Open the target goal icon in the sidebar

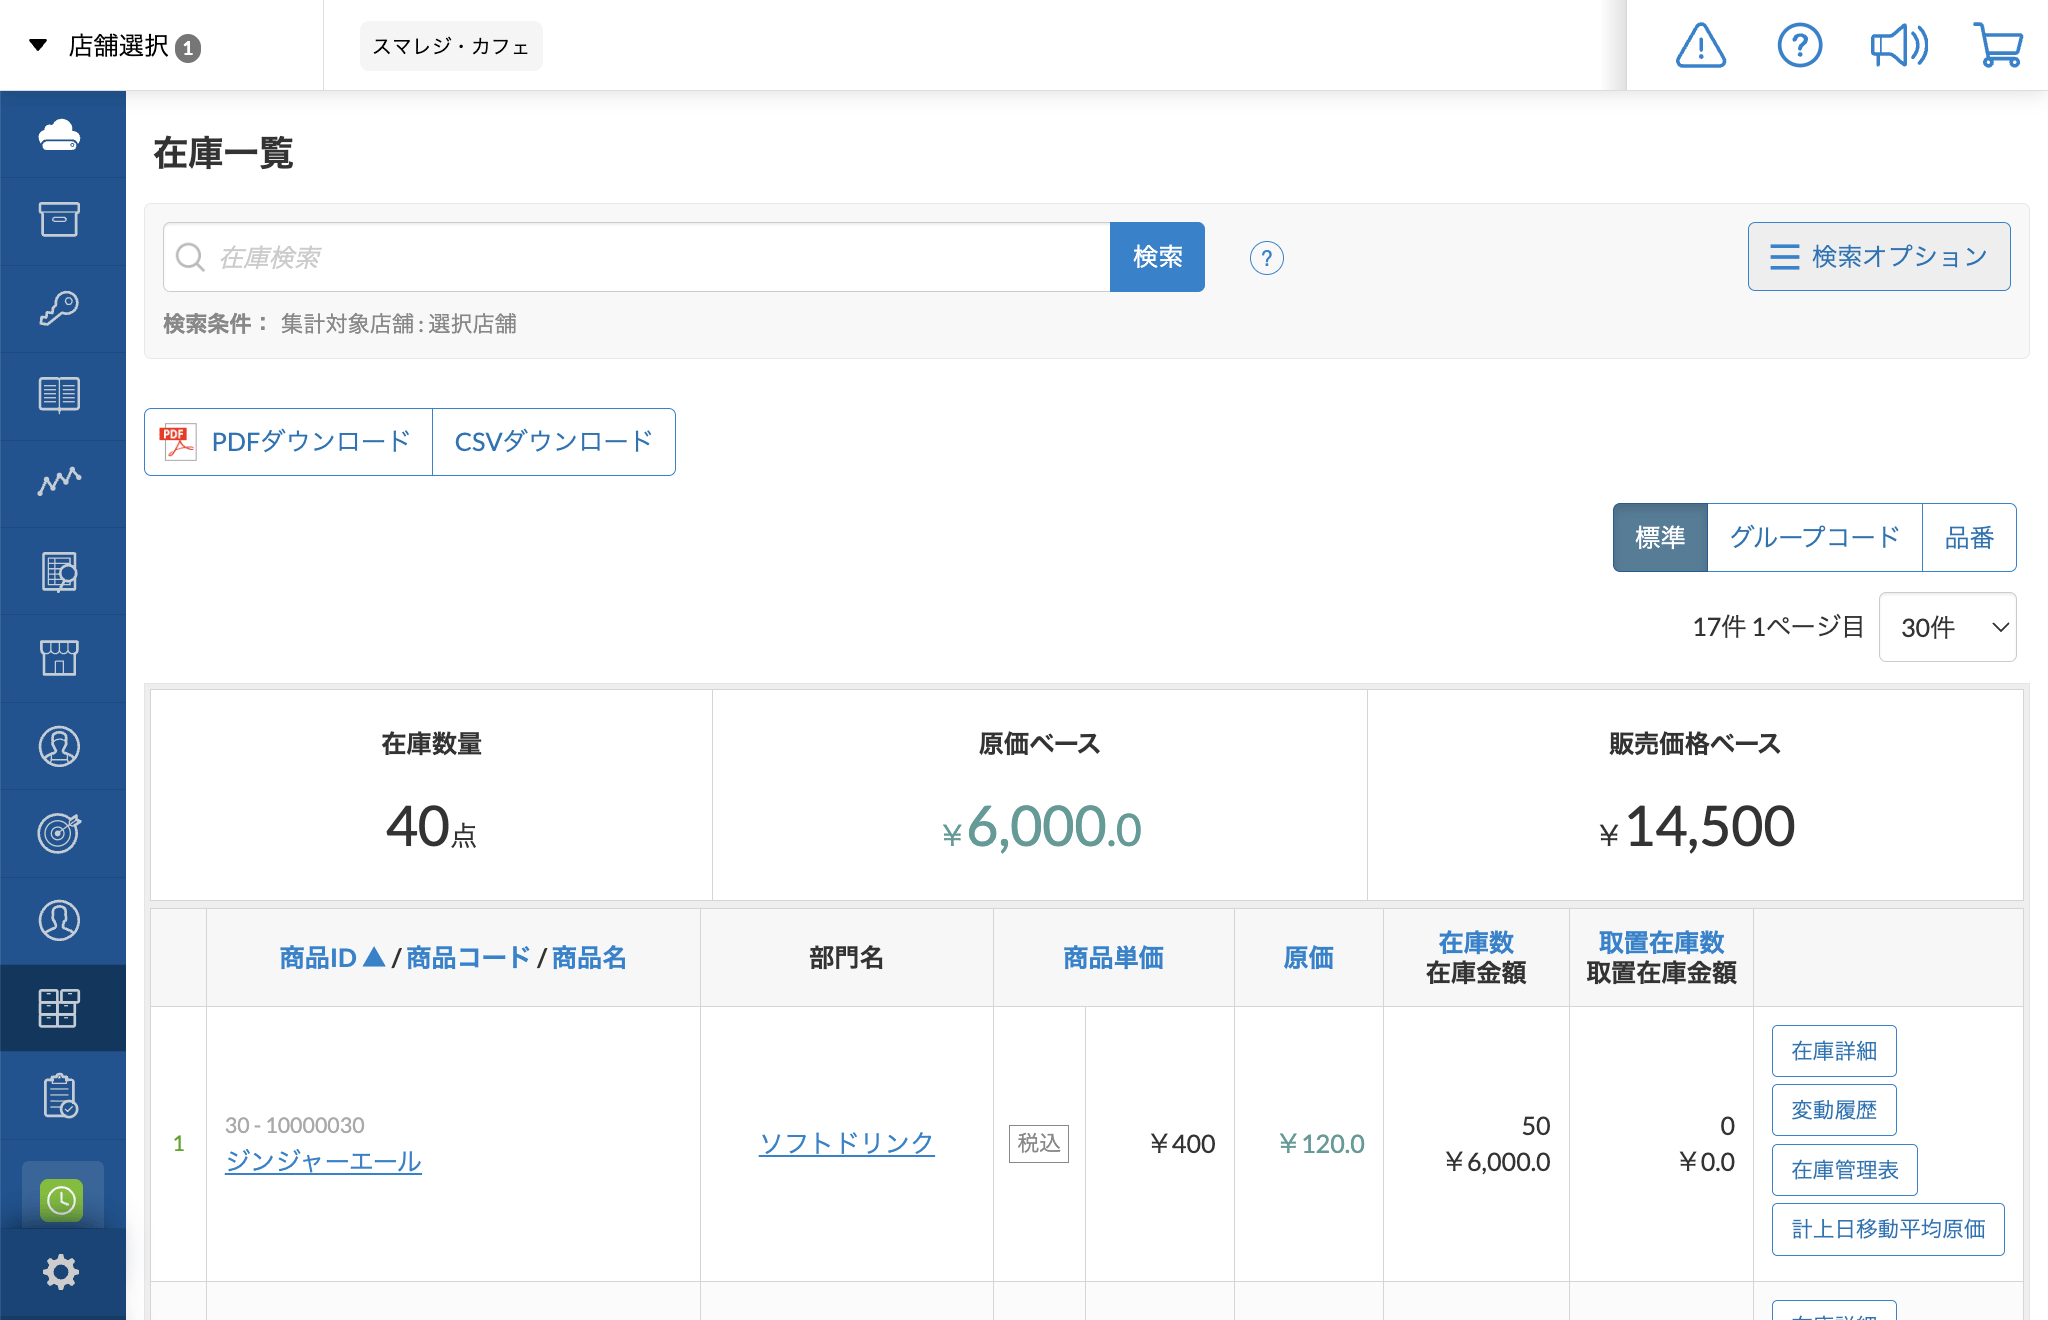(x=60, y=833)
